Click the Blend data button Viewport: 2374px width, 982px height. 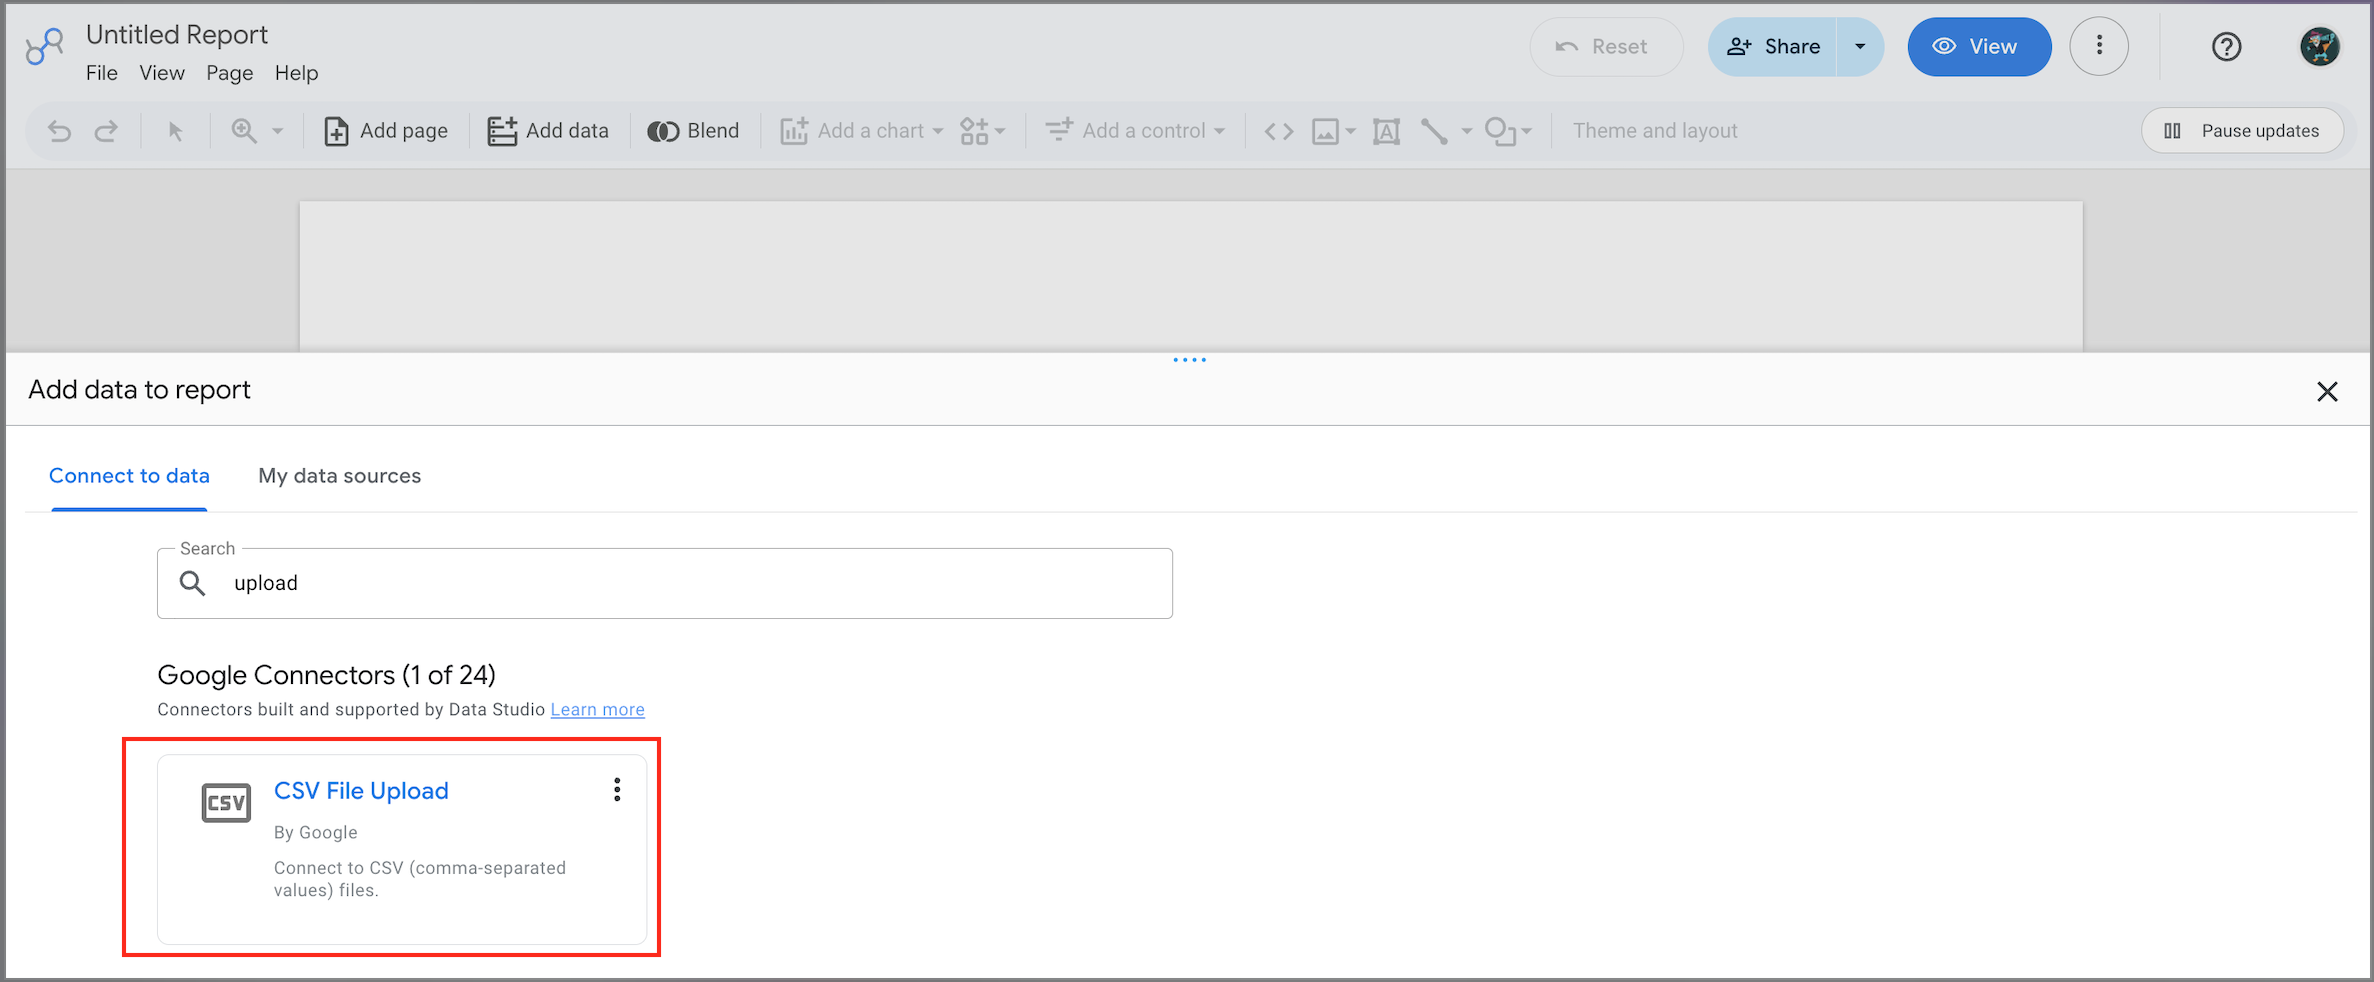coord(693,131)
